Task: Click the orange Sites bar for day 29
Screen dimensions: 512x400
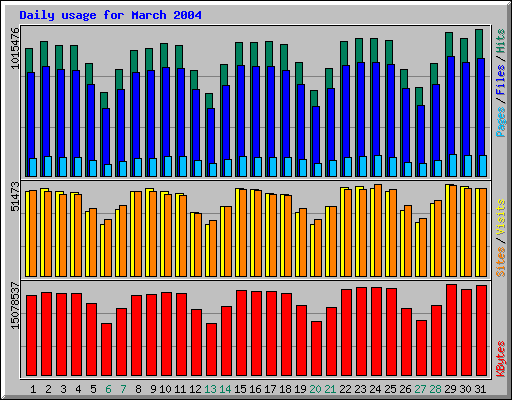Action: [x=453, y=231]
